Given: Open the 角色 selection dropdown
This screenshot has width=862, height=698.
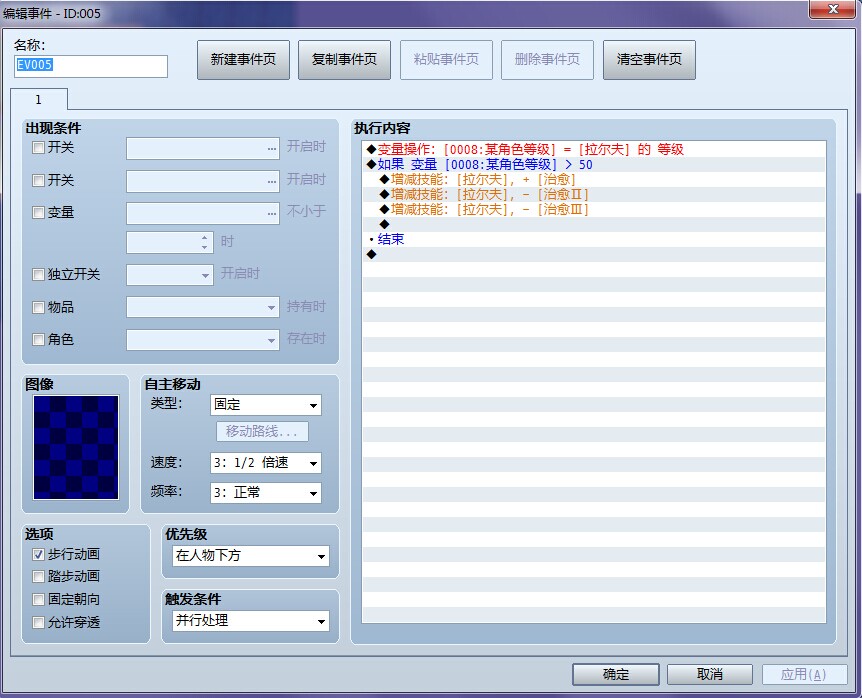Looking at the screenshot, I should coord(202,340).
